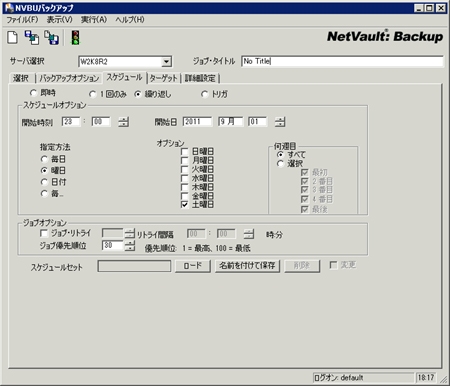450x386 pixels.
Task: Open the ファイル(F) menu
Action: tap(22, 20)
